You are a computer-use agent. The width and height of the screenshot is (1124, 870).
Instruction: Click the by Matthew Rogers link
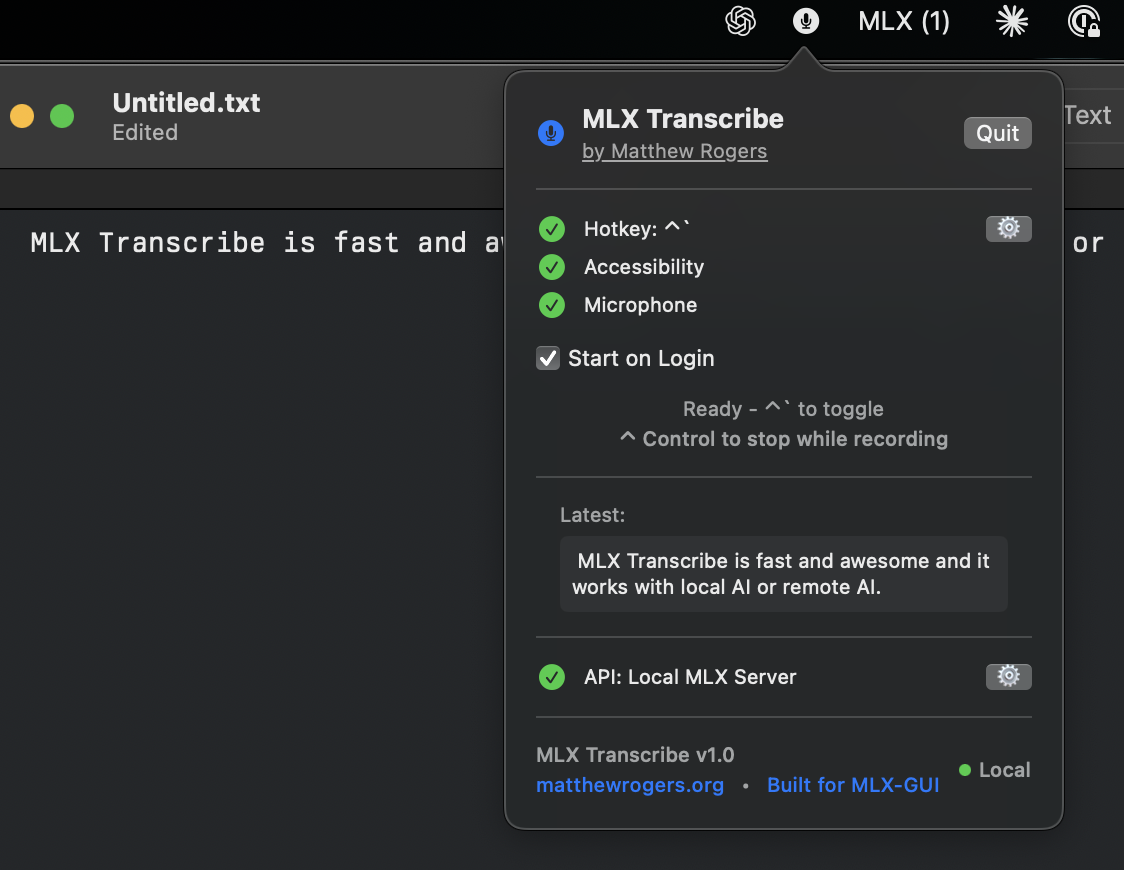pos(674,151)
